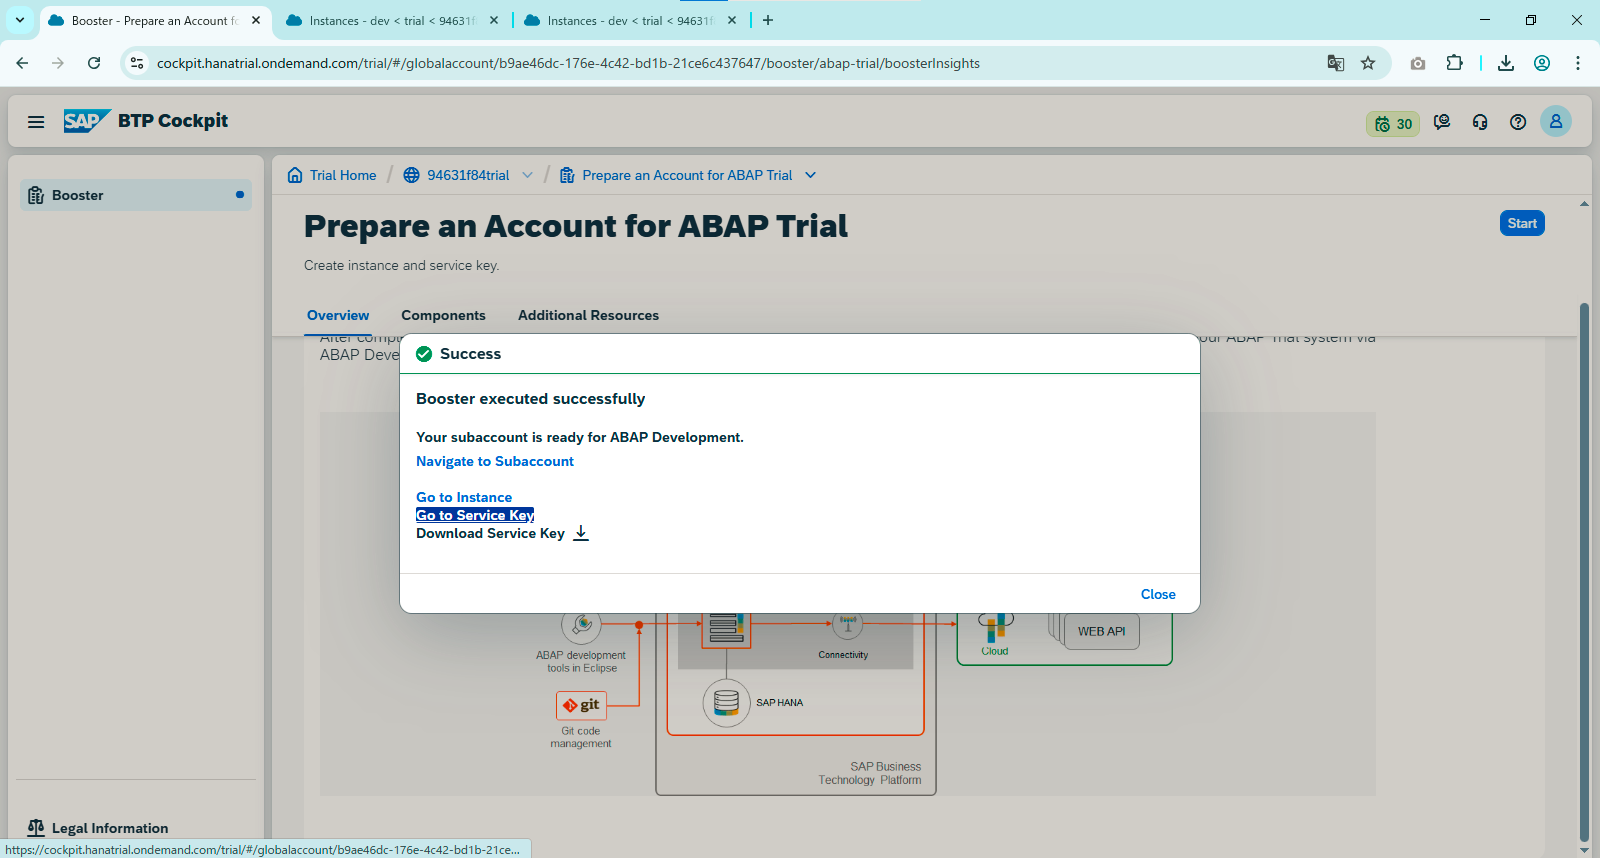Open the browser extensions puzzle icon
Viewport: 1600px width, 858px height.
1454,63
